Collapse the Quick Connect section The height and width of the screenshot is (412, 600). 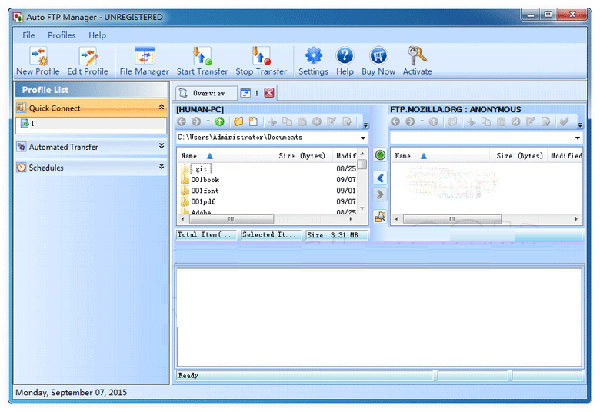(161, 107)
